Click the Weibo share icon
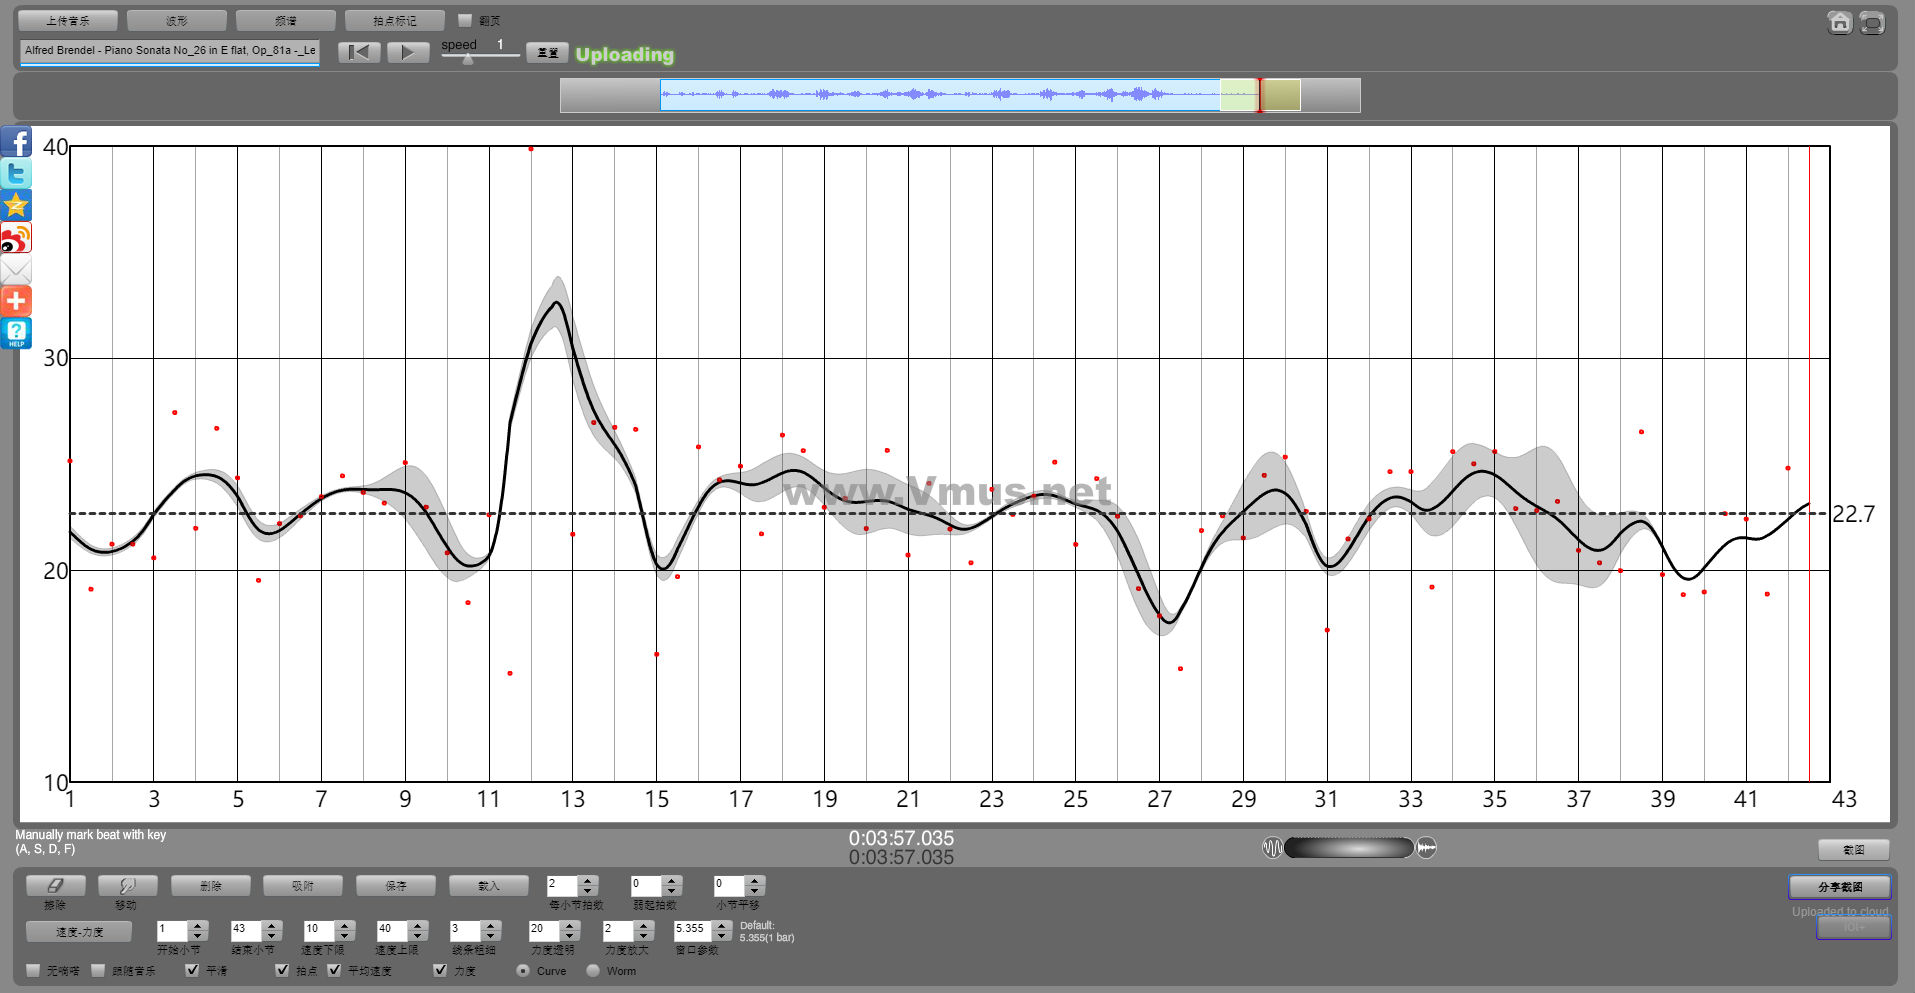1915x993 pixels. [x=16, y=238]
